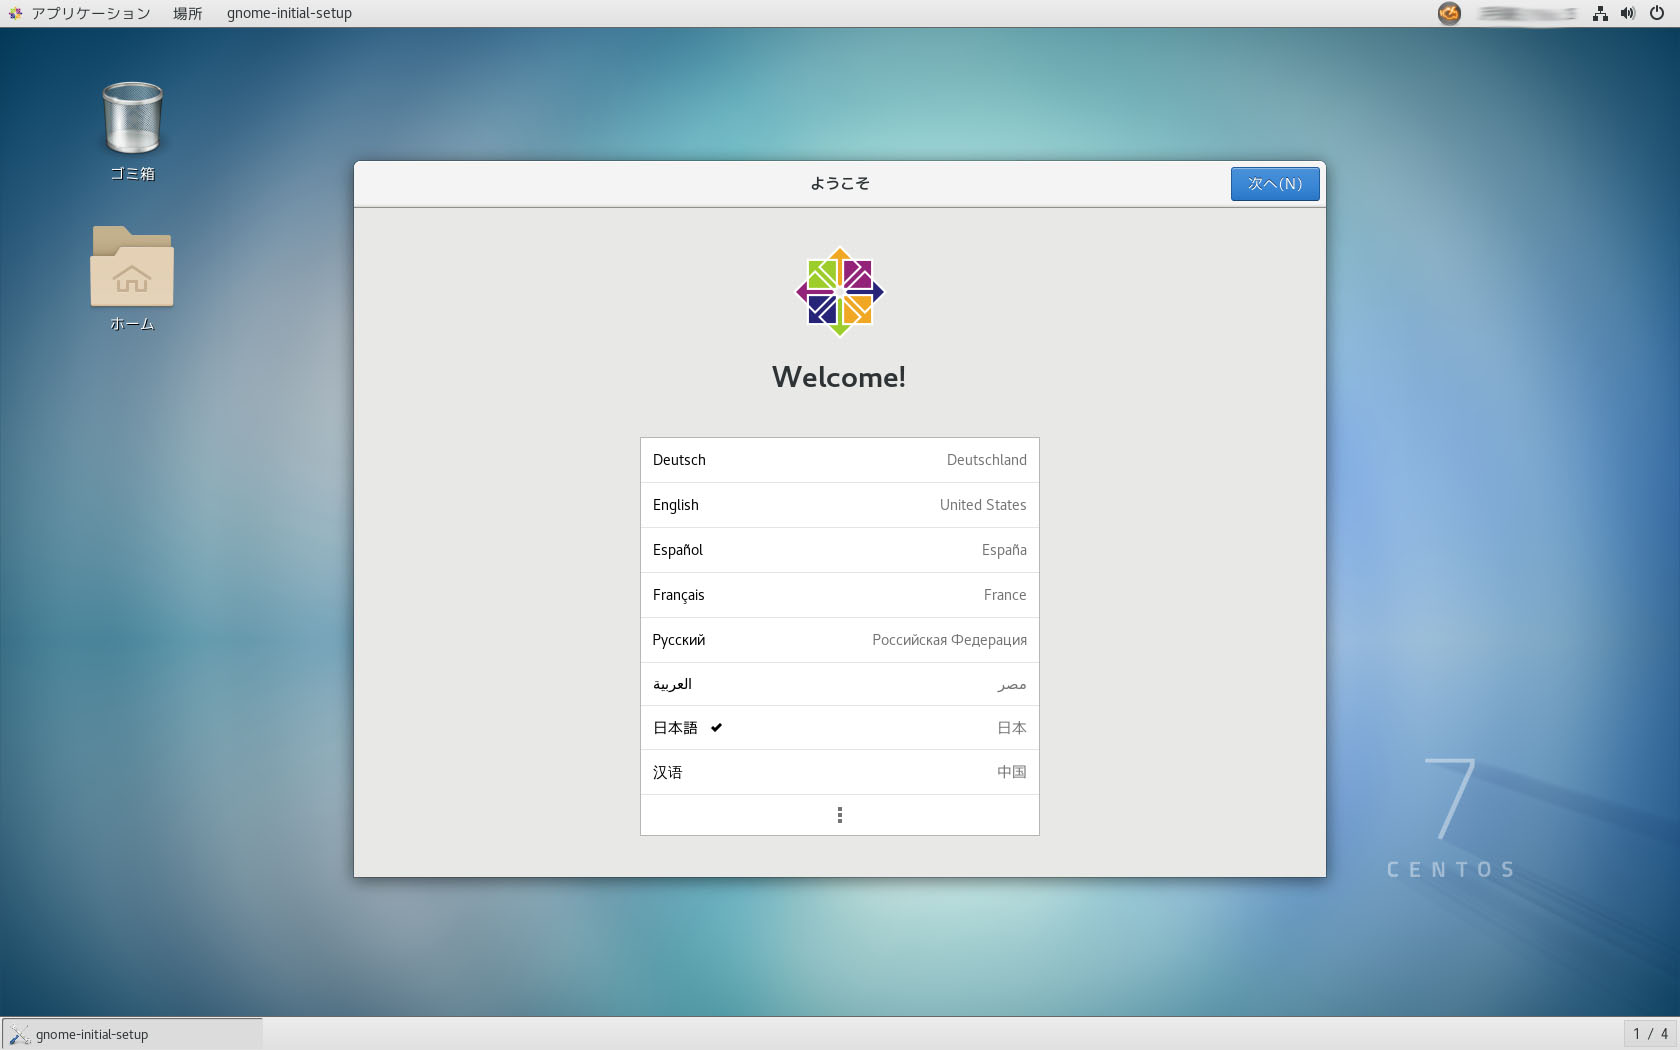Select English United States language

pos(840,505)
